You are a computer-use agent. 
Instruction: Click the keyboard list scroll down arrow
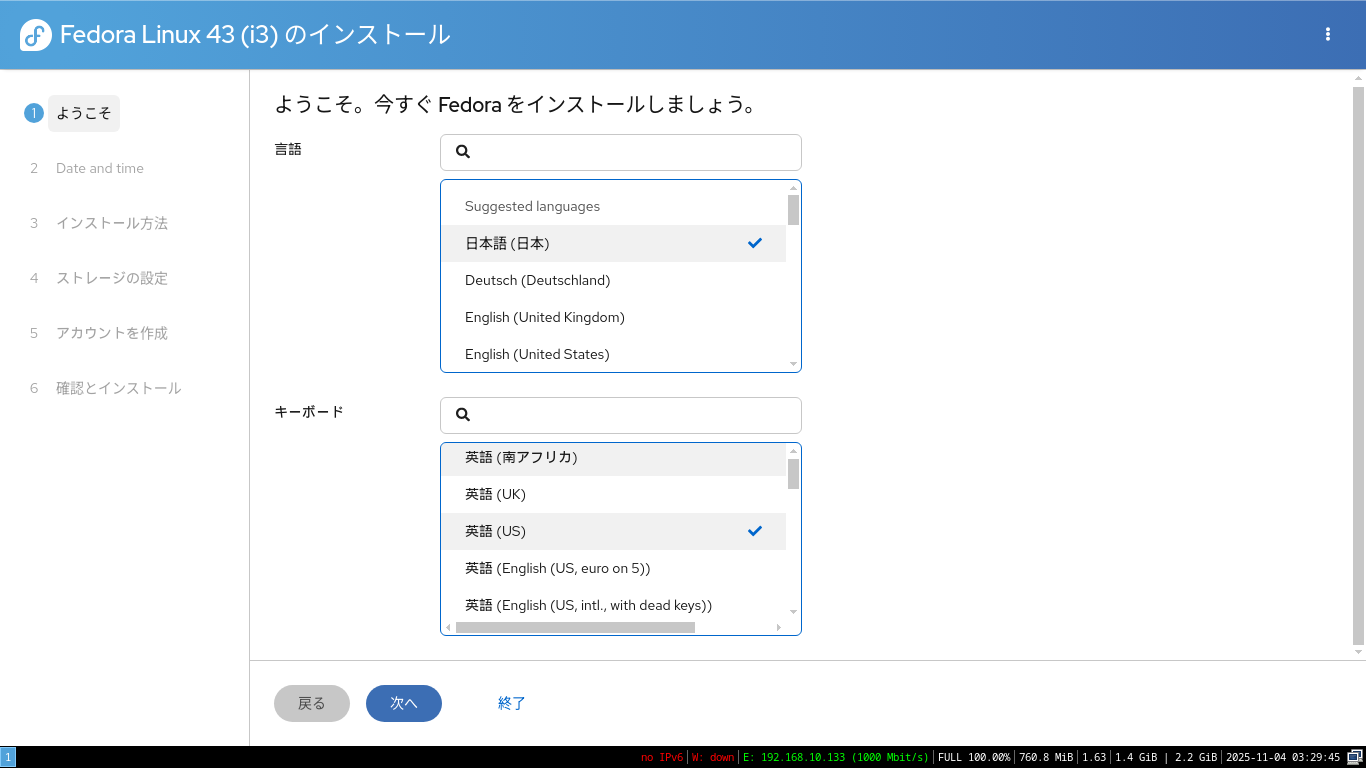pyautogui.click(x=794, y=612)
